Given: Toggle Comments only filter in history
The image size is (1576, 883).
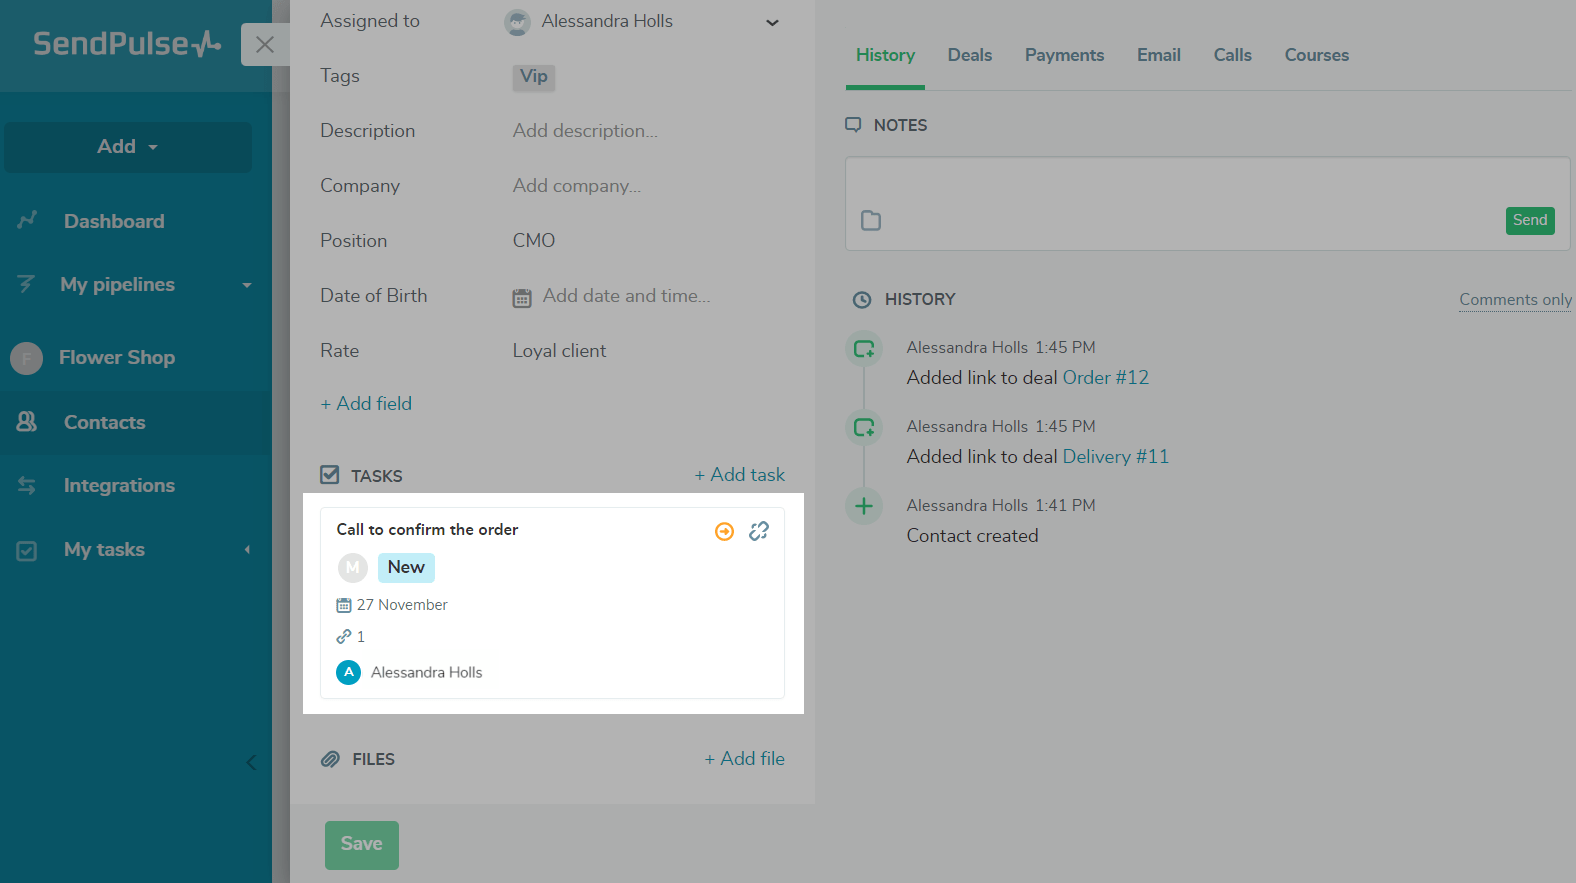Looking at the screenshot, I should coord(1514,300).
